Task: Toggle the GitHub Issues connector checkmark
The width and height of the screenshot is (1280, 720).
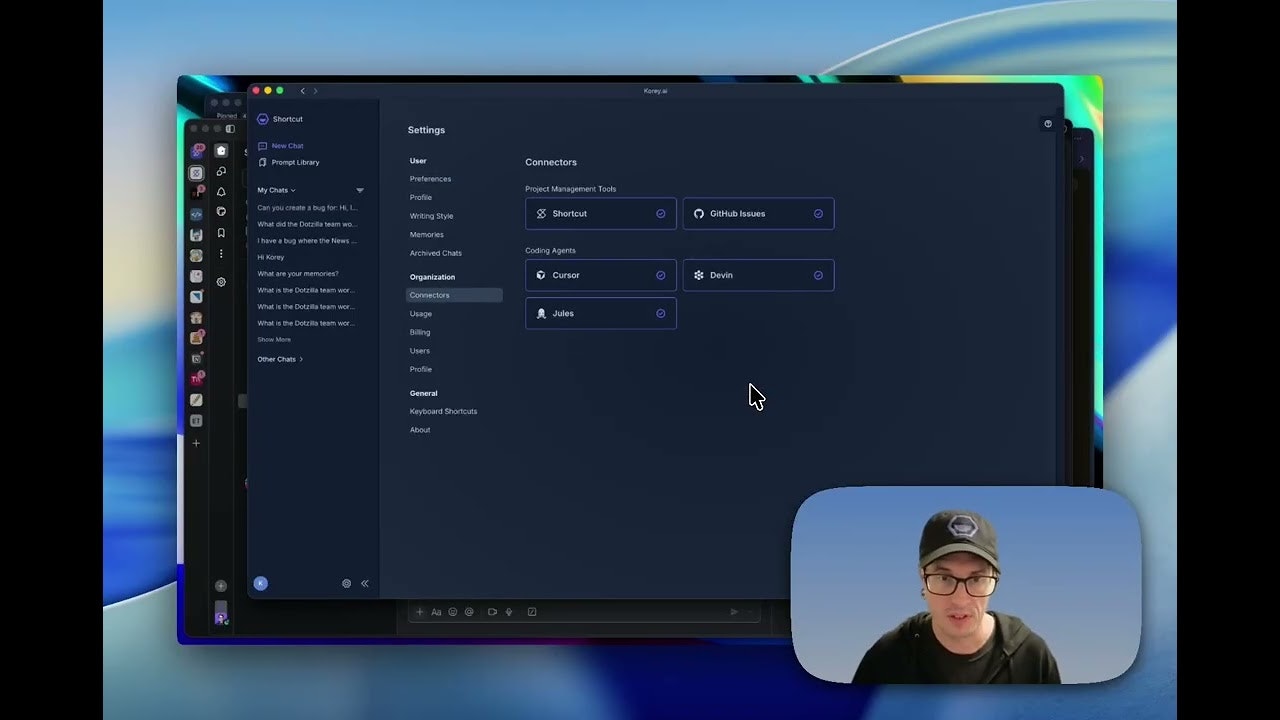Action: pyautogui.click(x=818, y=214)
